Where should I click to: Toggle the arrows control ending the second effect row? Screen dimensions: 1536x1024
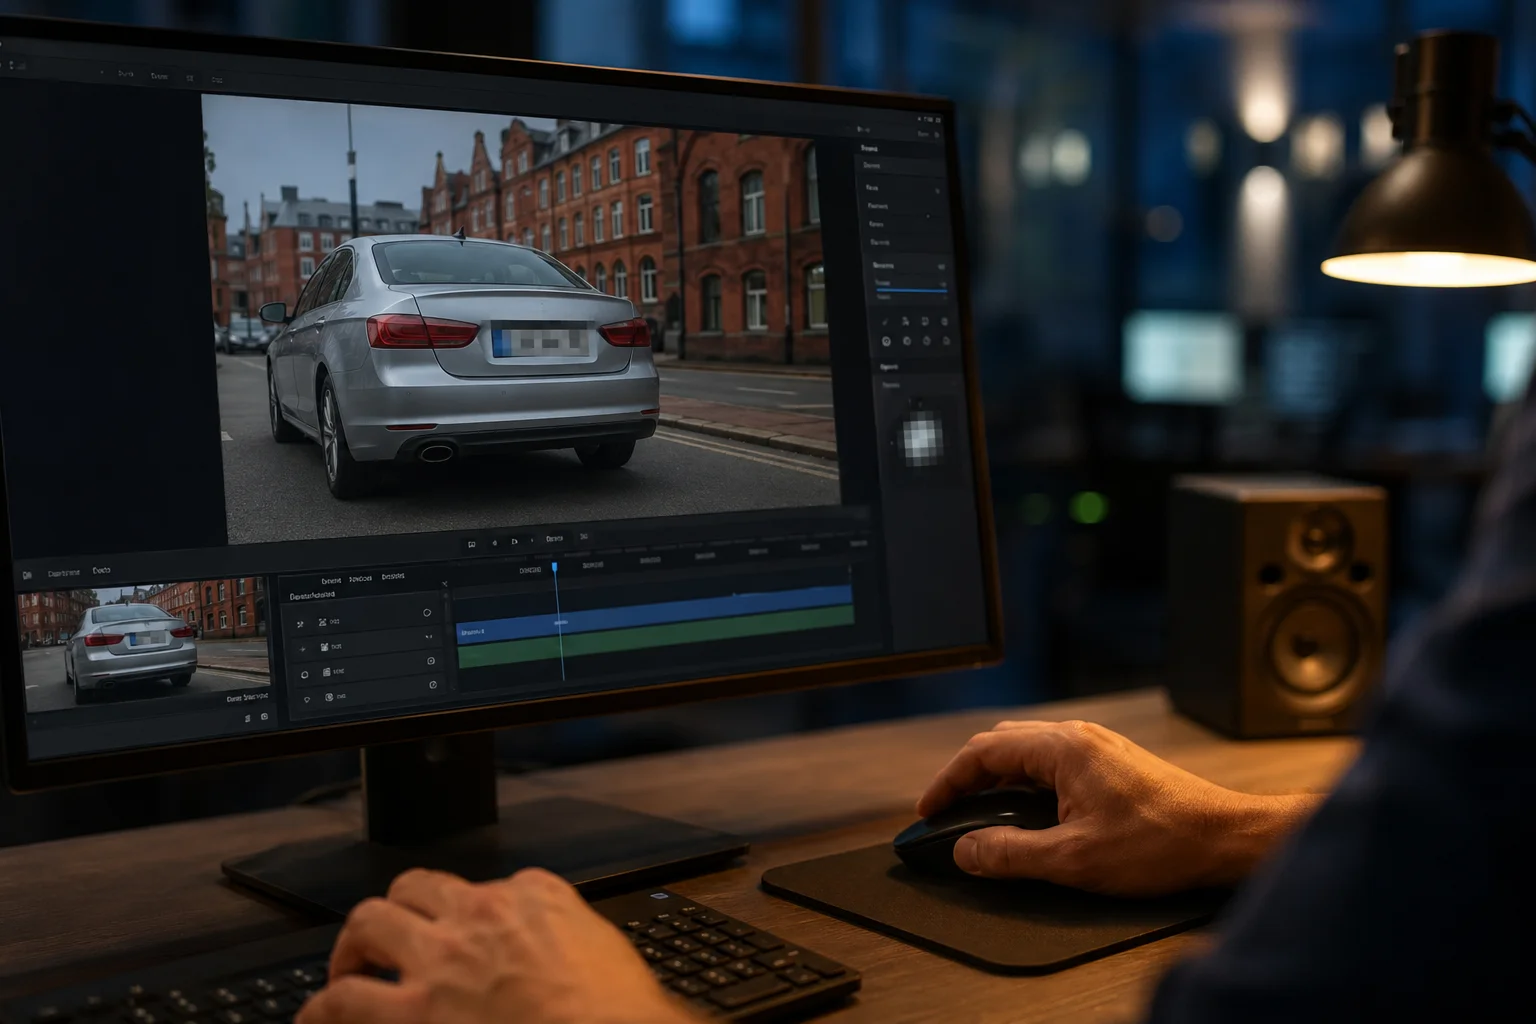click(x=429, y=636)
